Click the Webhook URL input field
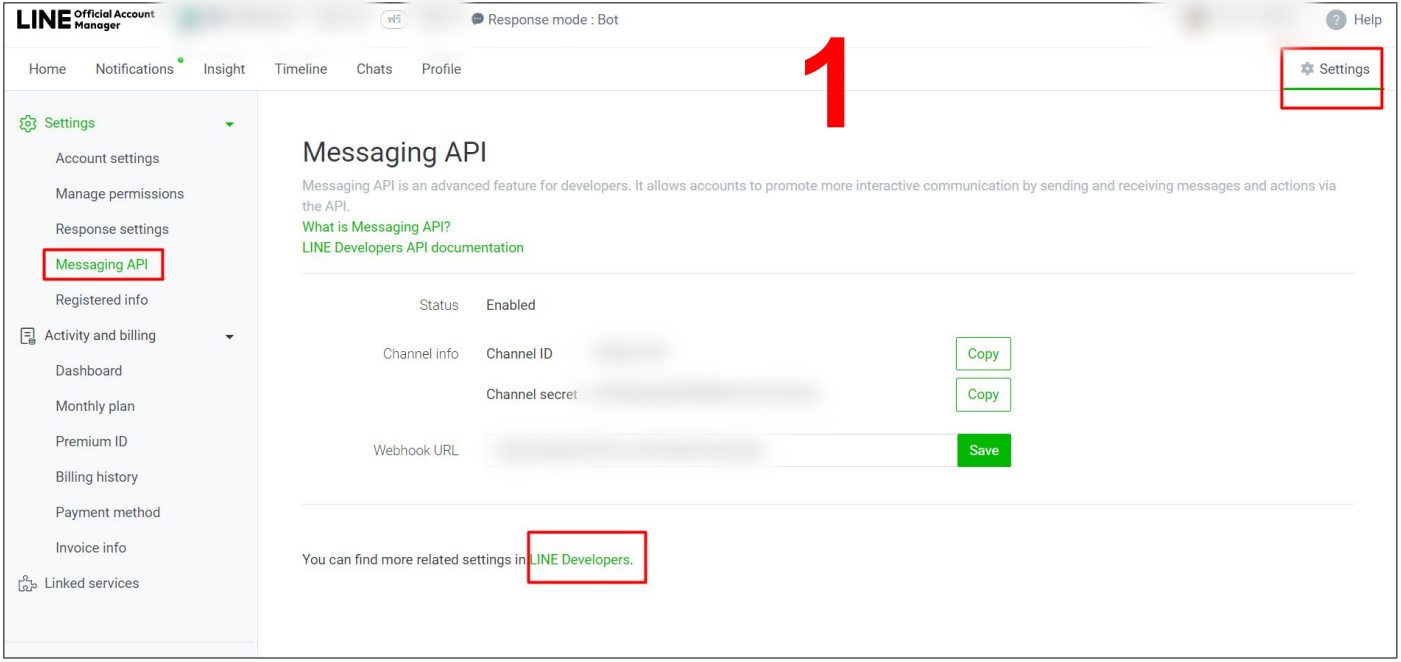Screen dimensions: 1401x662 tap(721, 450)
